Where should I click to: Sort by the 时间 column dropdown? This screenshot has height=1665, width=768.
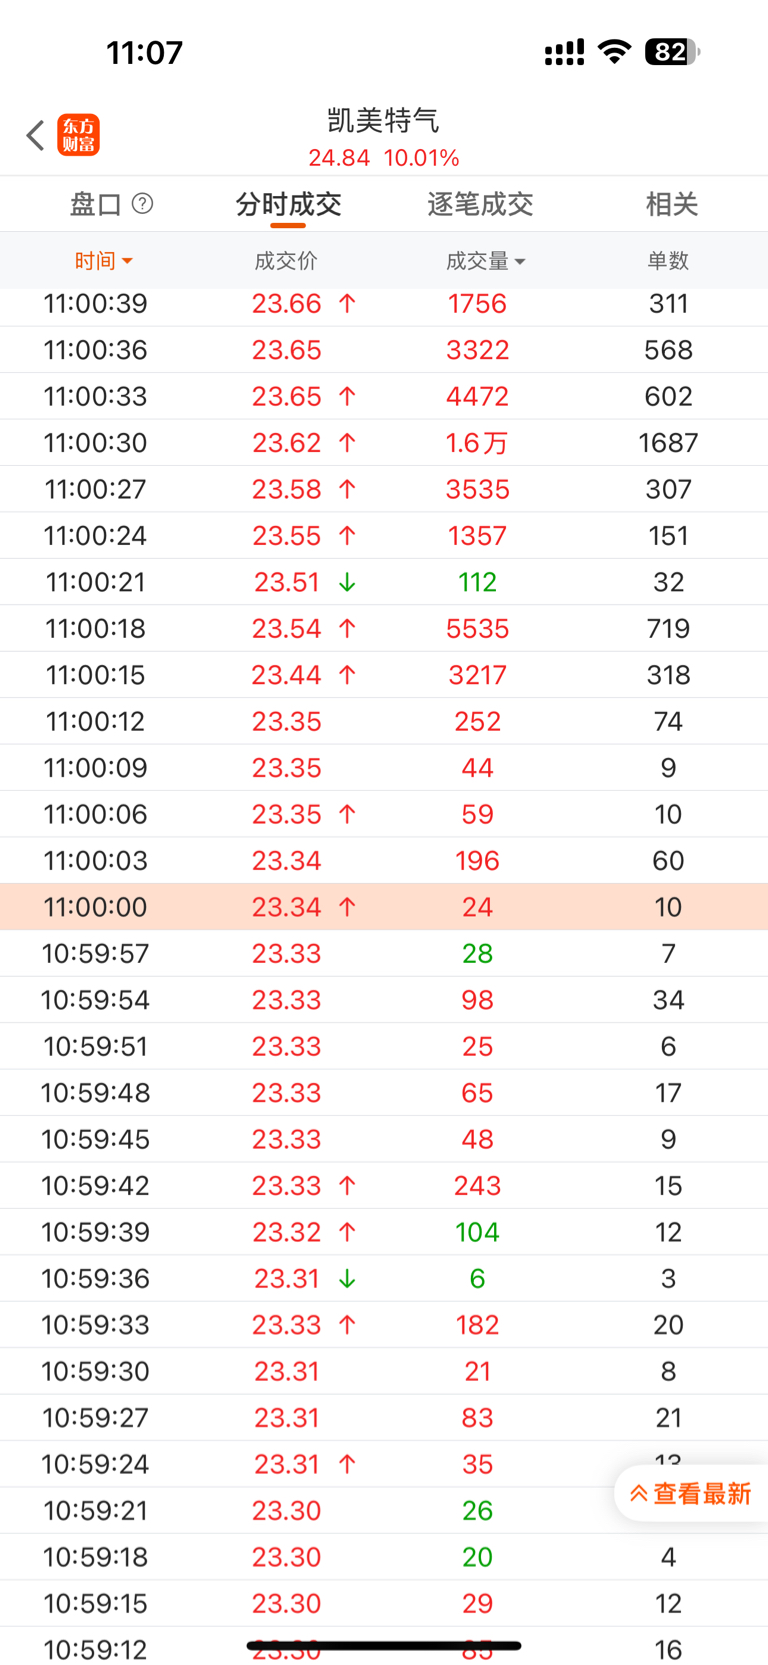(x=103, y=261)
